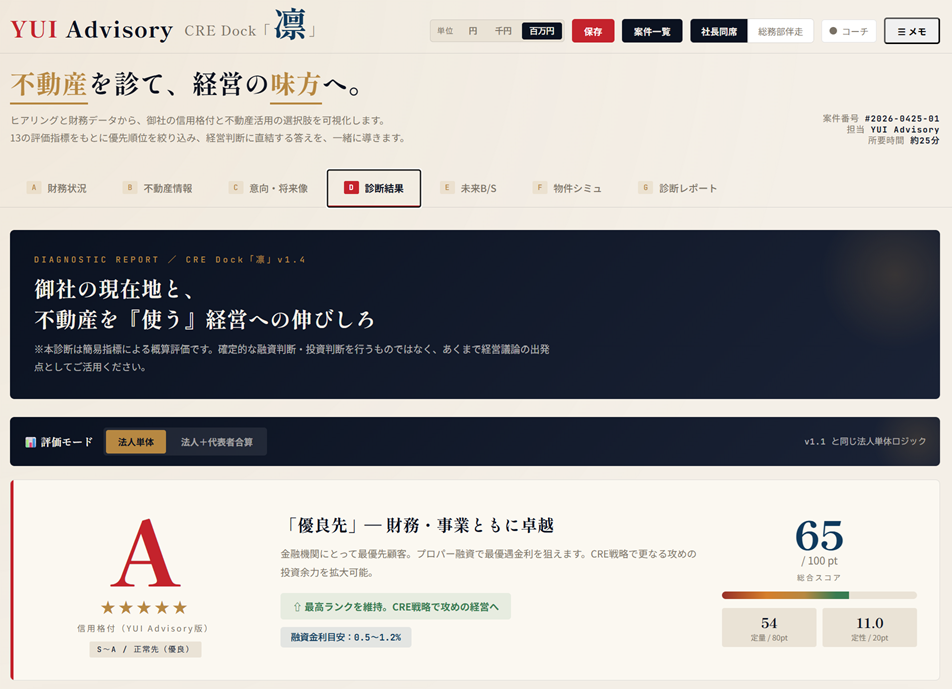Open tab G 診断レポート
This screenshot has height=689, width=952.
[x=678, y=188]
